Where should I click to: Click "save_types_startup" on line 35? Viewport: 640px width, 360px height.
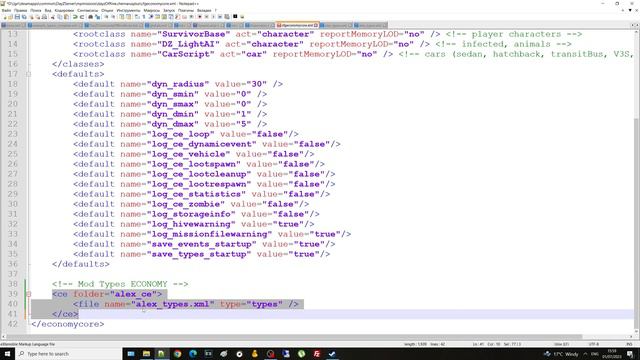[x=199, y=254]
